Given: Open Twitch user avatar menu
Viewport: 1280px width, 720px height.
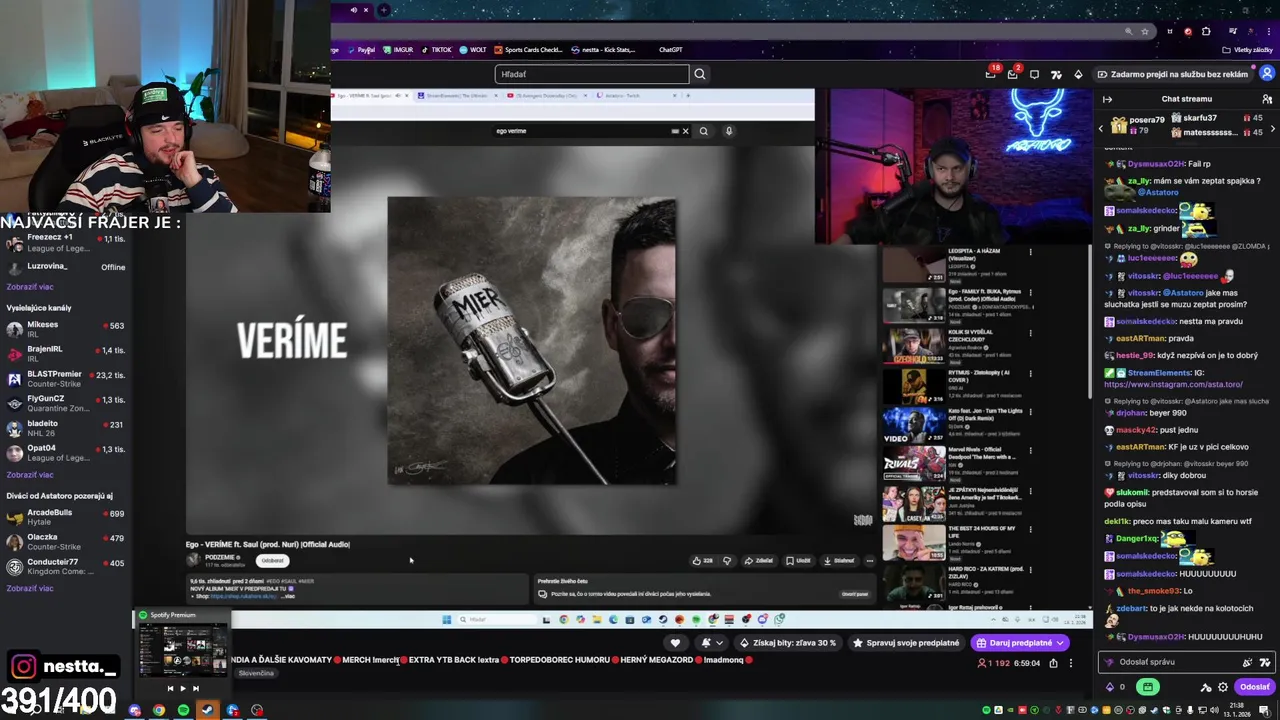Looking at the screenshot, I should coord(1267,74).
